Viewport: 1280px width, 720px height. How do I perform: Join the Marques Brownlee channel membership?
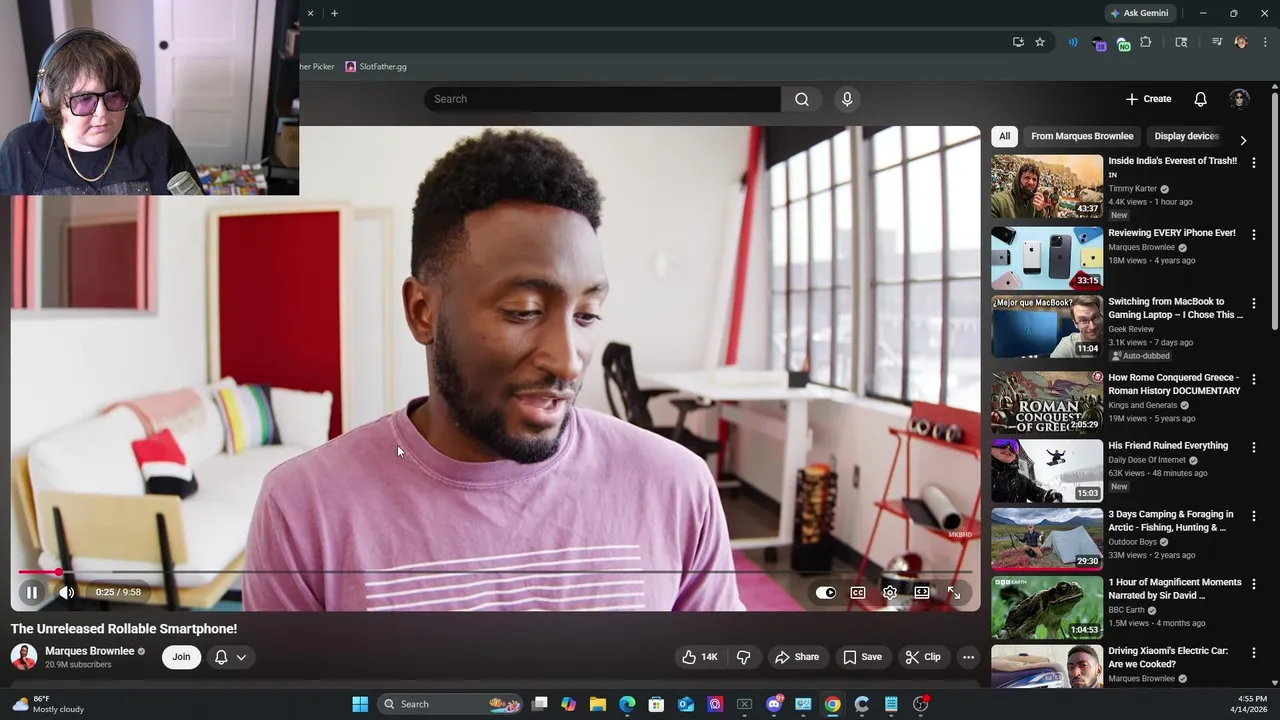point(181,657)
